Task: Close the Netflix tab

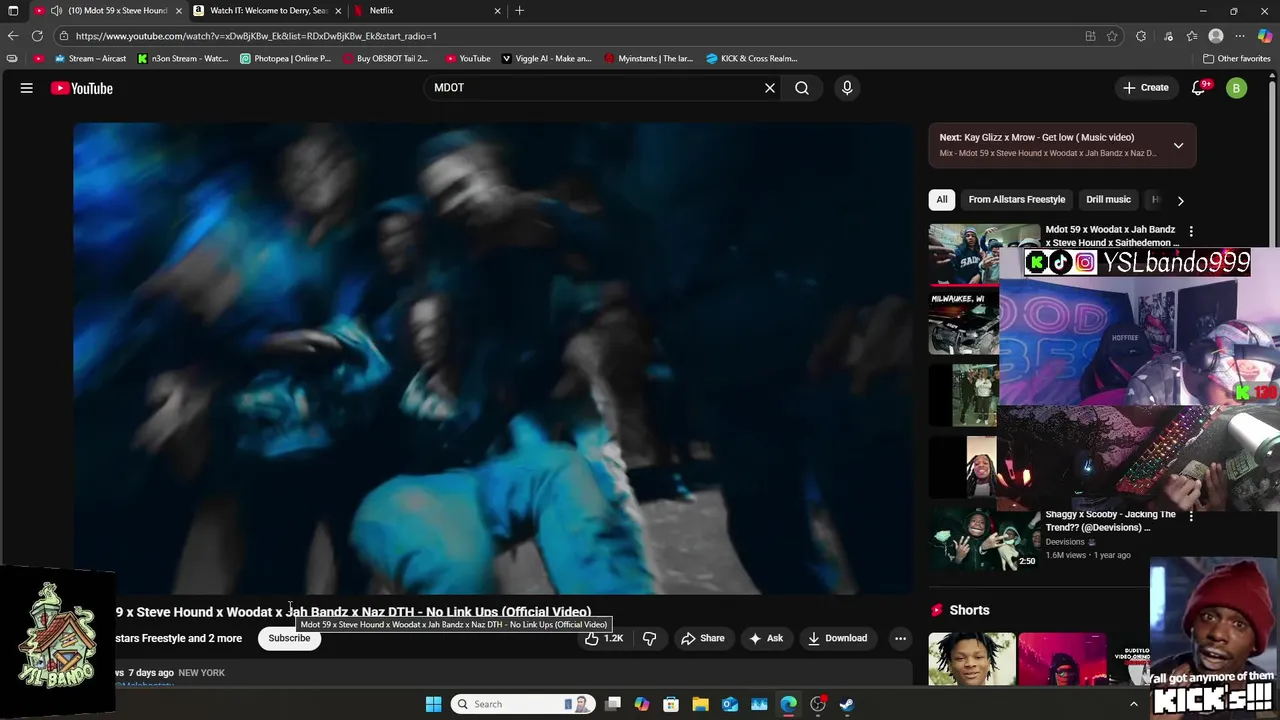Action: point(497,11)
